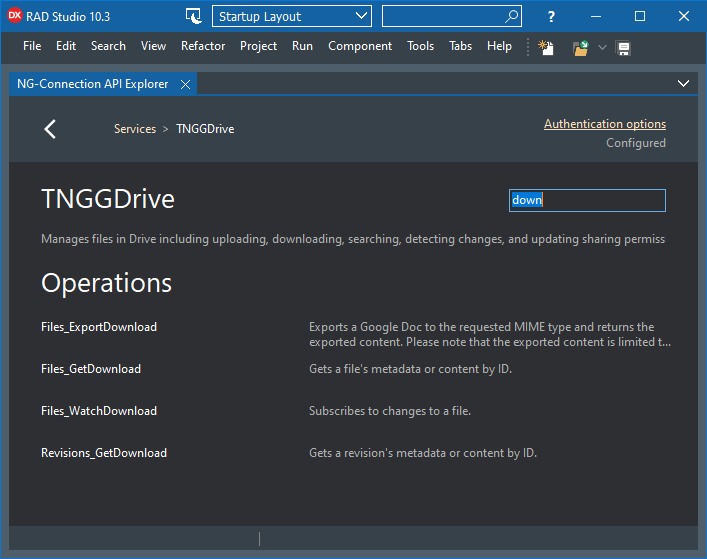Go to Services in the breadcrumb
Screen dimensions: 707x559
135,129
